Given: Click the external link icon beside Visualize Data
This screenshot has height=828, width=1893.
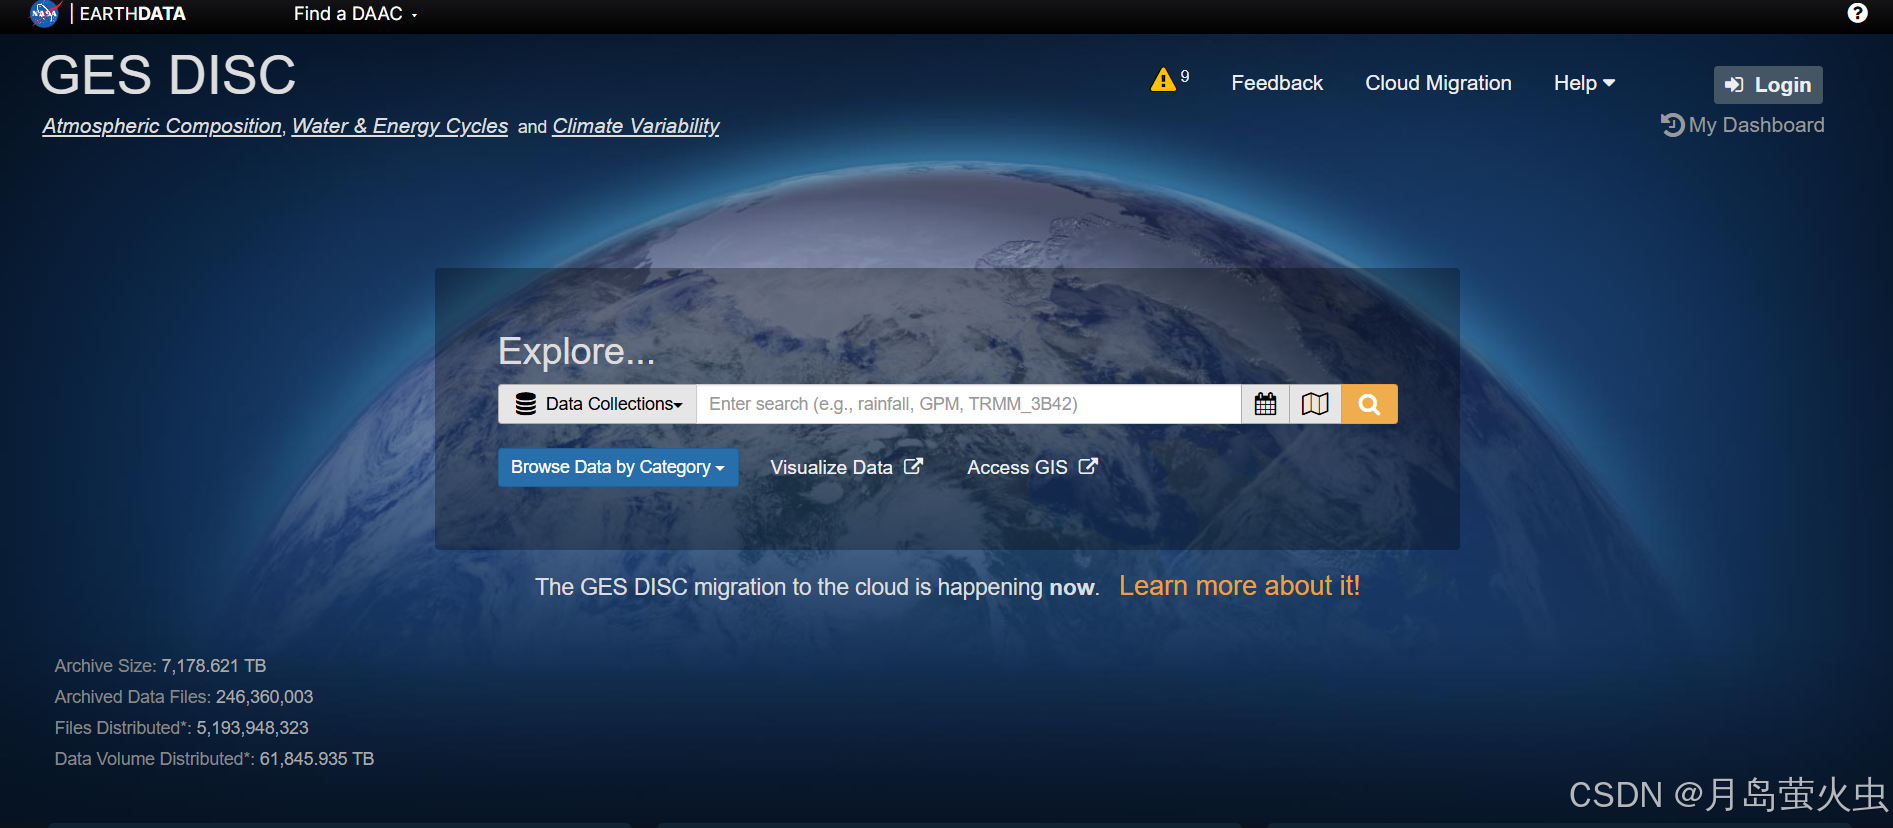Looking at the screenshot, I should [913, 466].
